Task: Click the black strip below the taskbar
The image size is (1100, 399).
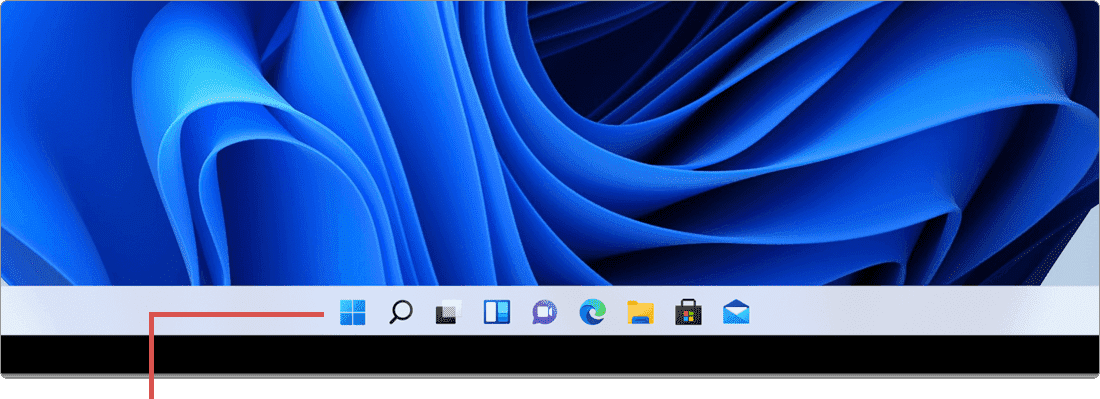Action: pyautogui.click(x=550, y=355)
